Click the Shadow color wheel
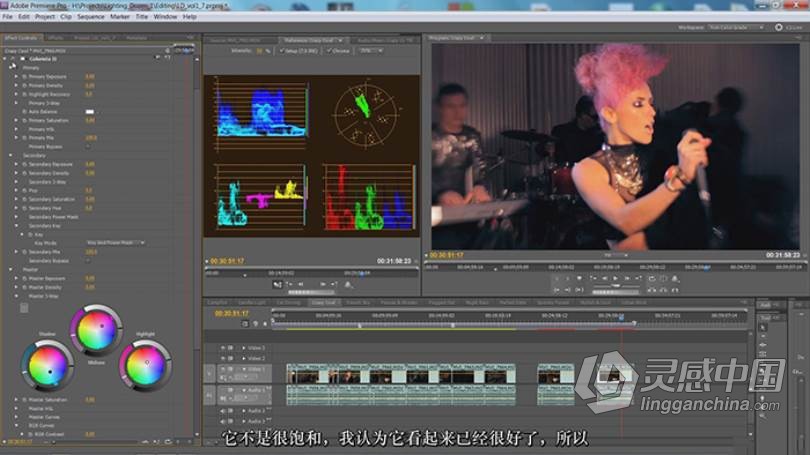This screenshot has width=810, height=455. click(x=46, y=365)
